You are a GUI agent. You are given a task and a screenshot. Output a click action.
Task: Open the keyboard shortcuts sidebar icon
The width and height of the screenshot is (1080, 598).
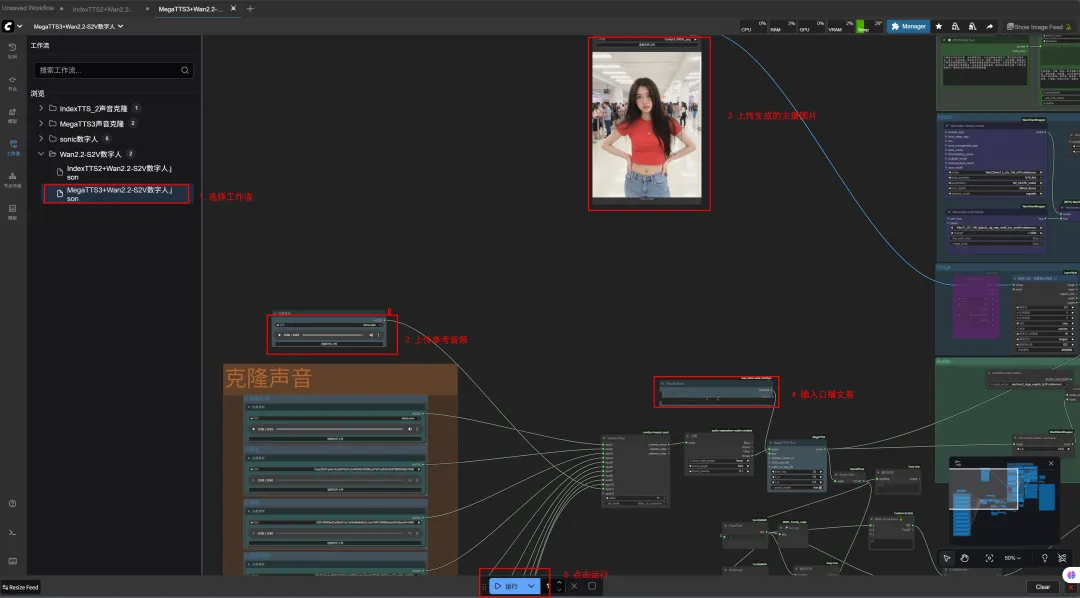pos(12,561)
